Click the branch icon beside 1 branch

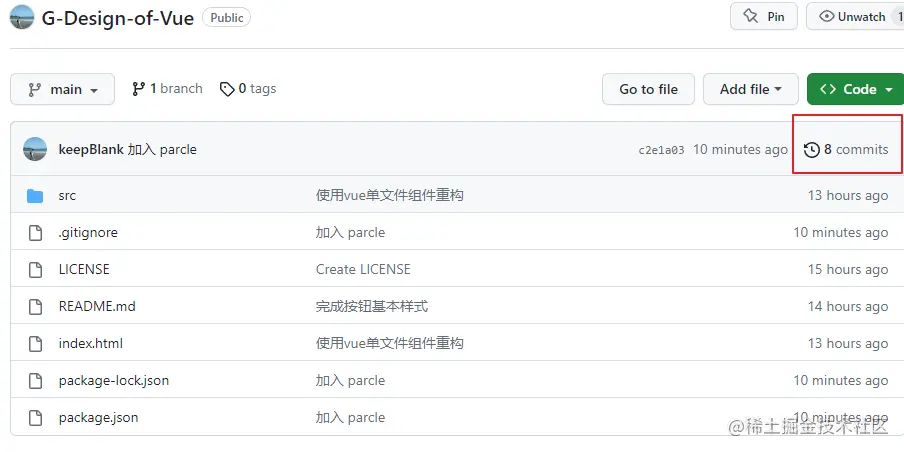[138, 89]
